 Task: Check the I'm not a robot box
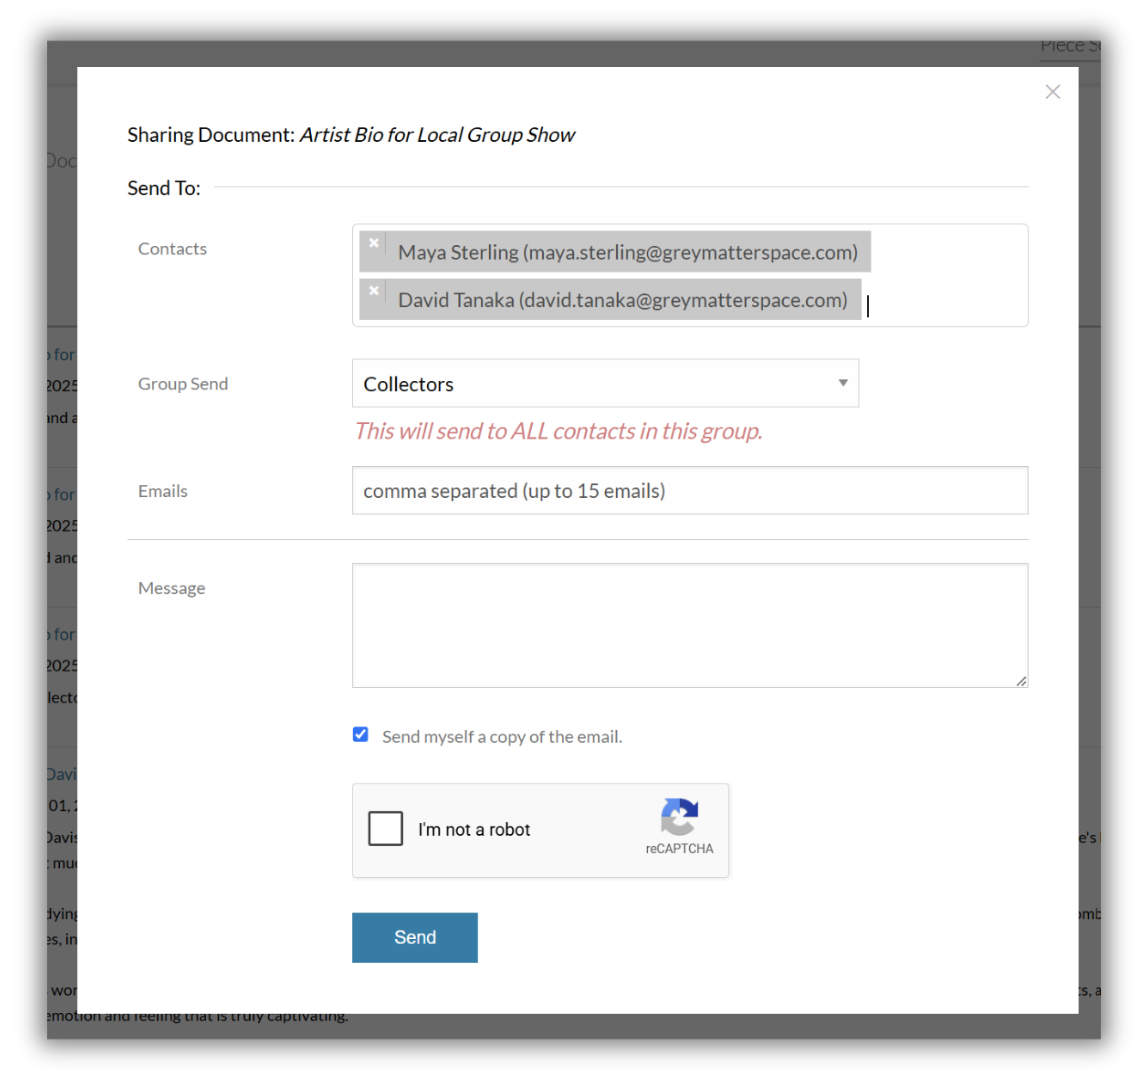[386, 828]
